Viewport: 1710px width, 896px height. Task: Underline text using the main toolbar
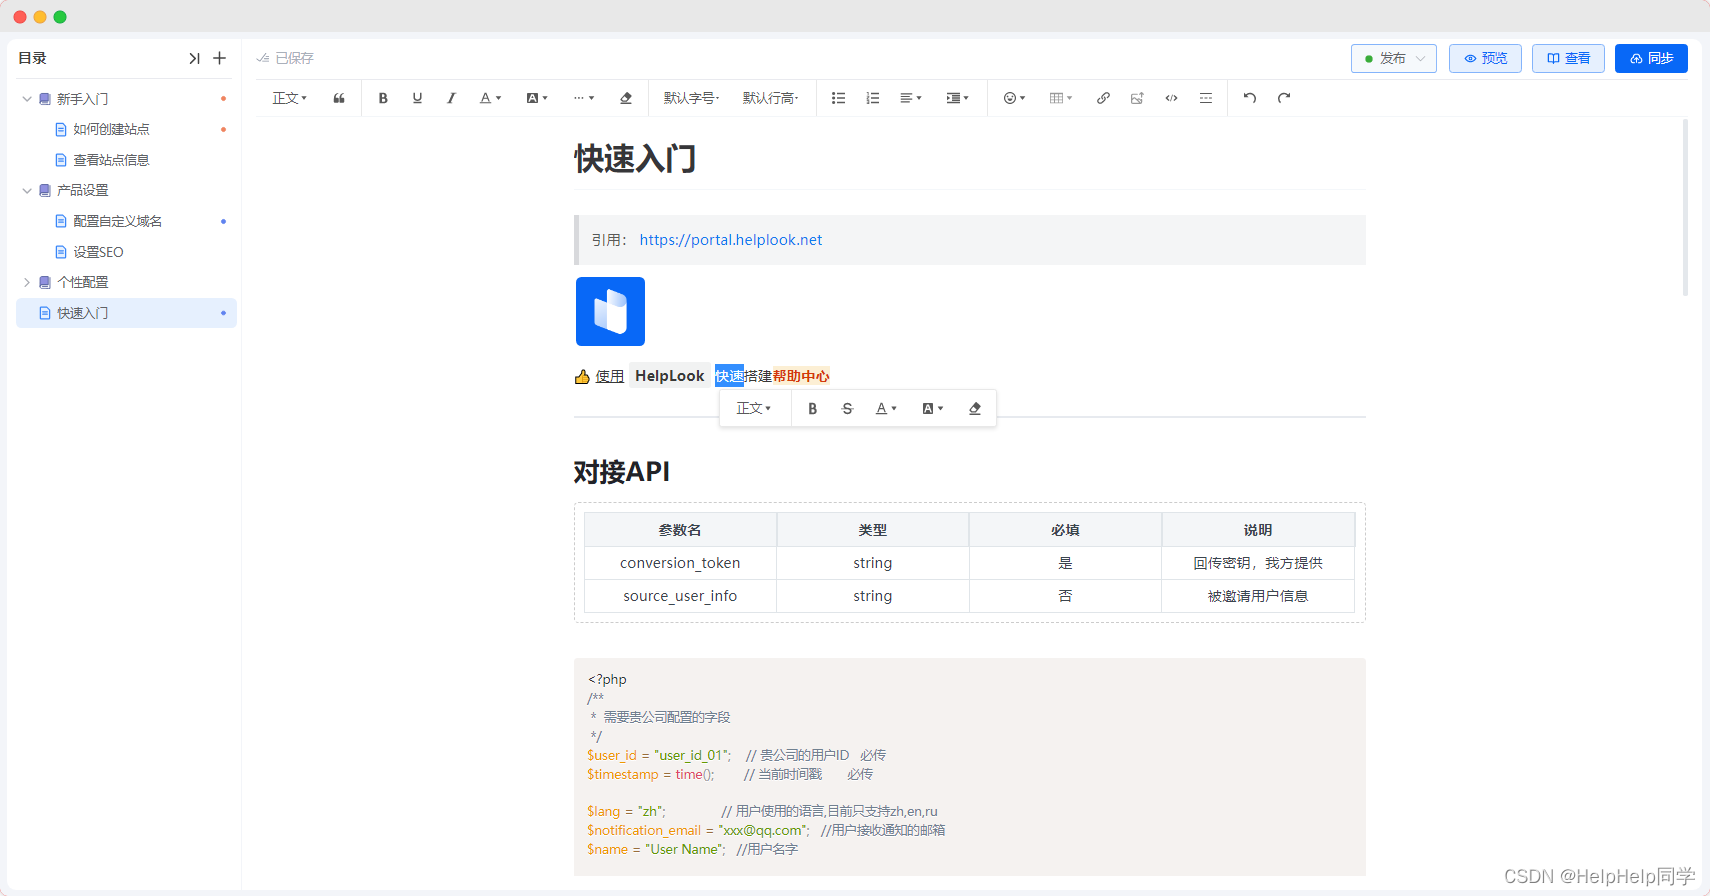(417, 98)
